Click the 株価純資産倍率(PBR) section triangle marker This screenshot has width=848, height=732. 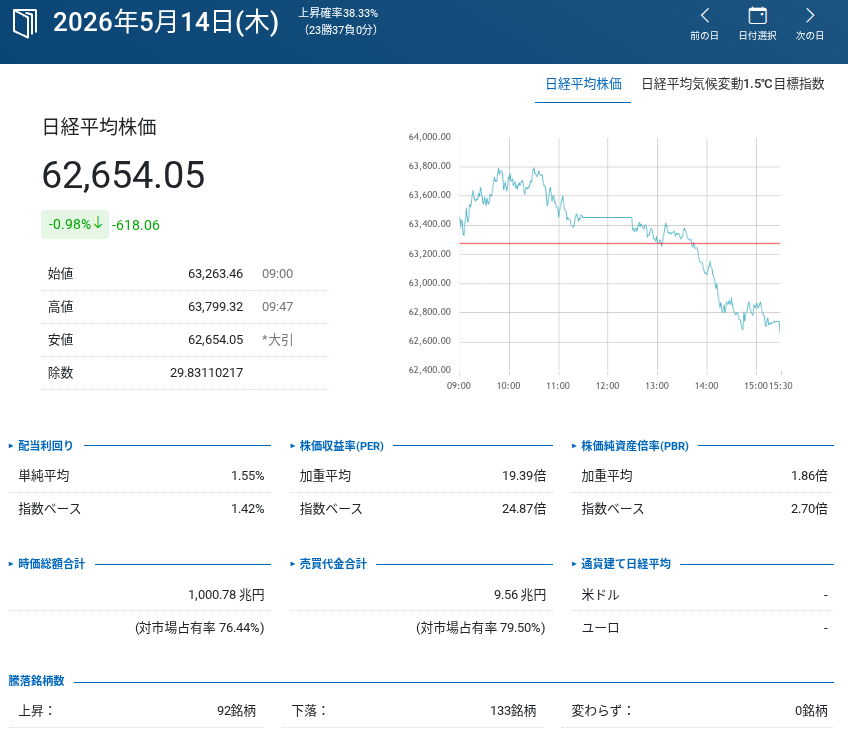pyautogui.click(x=574, y=446)
